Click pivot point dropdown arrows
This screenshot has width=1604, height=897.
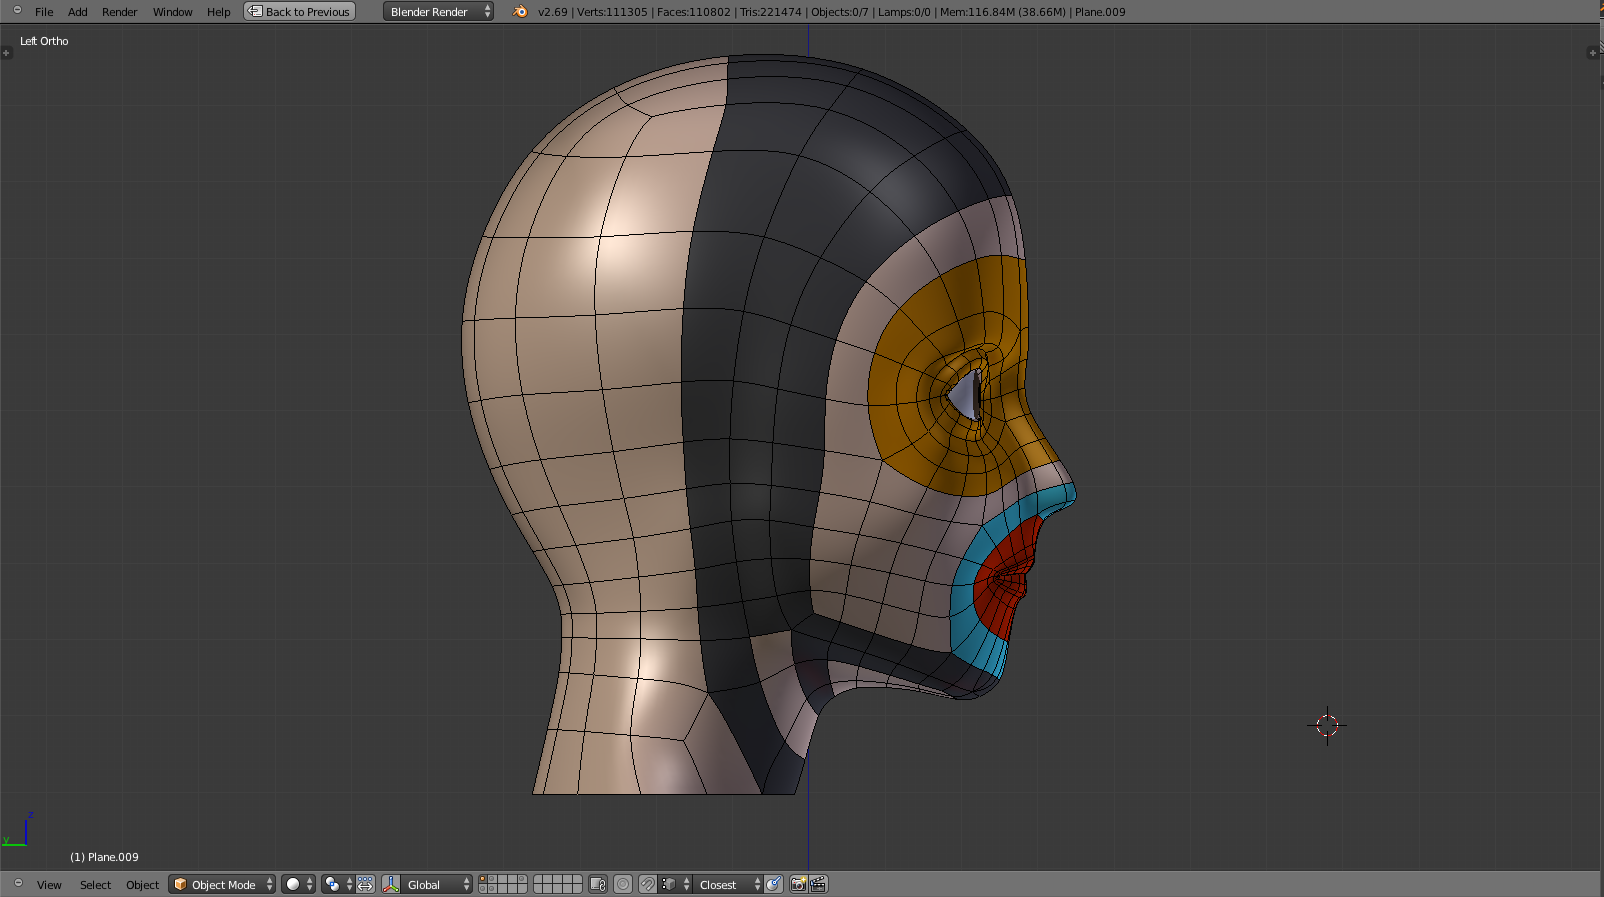pos(349,884)
